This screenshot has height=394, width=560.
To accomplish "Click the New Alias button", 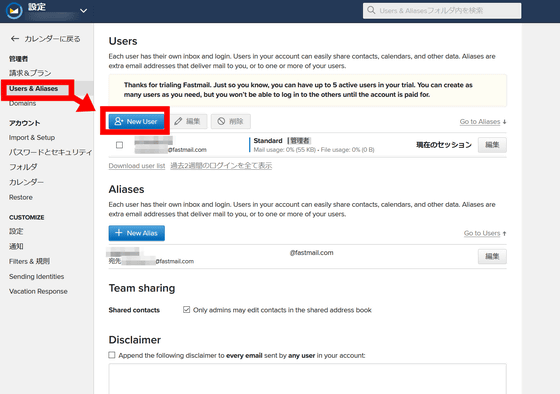I will pos(137,233).
